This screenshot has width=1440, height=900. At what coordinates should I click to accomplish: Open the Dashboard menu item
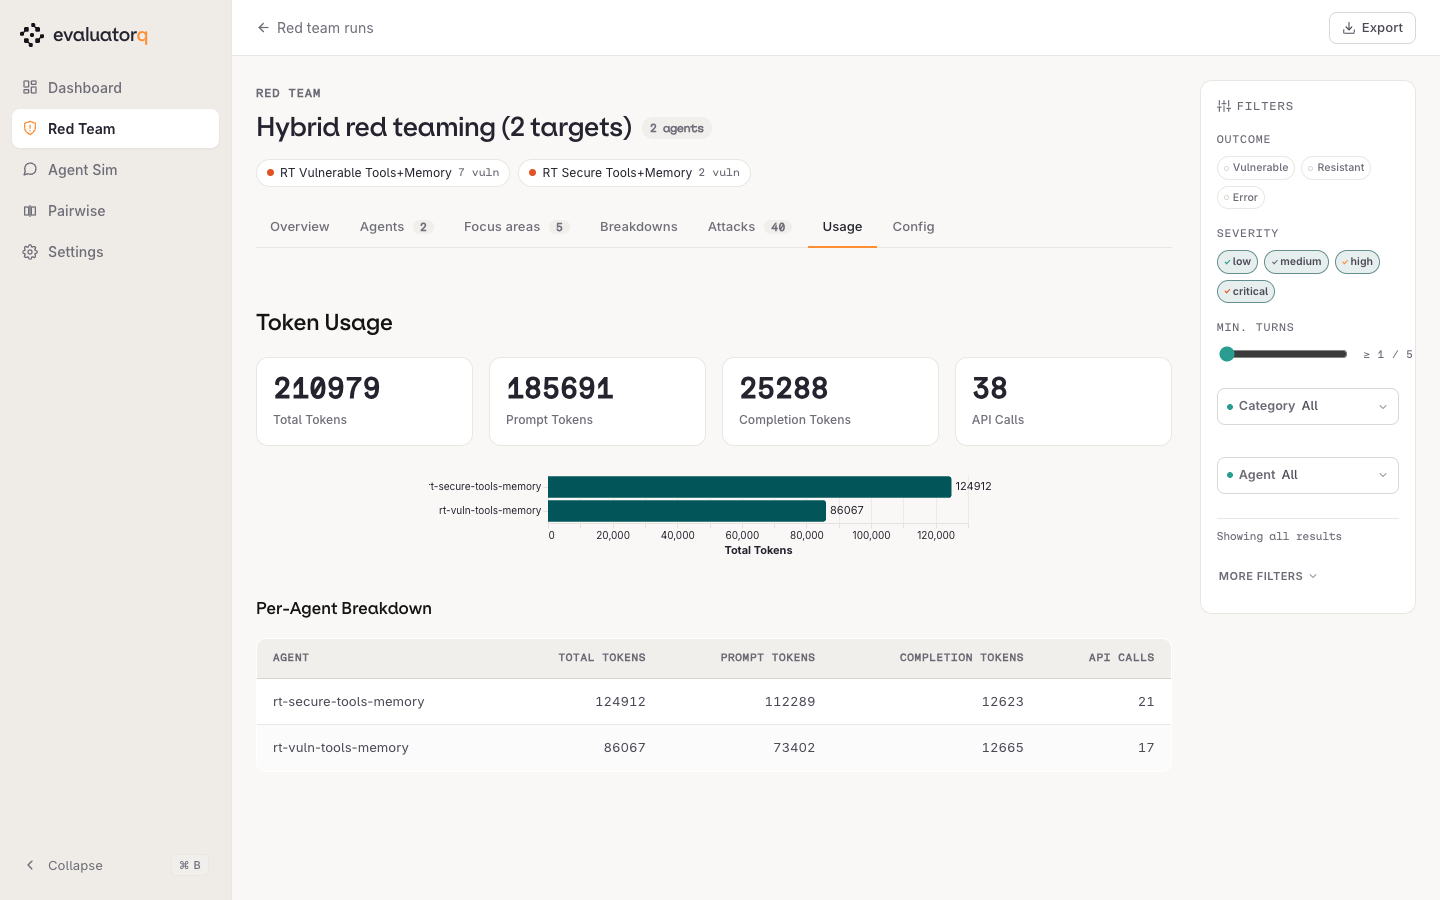point(115,88)
